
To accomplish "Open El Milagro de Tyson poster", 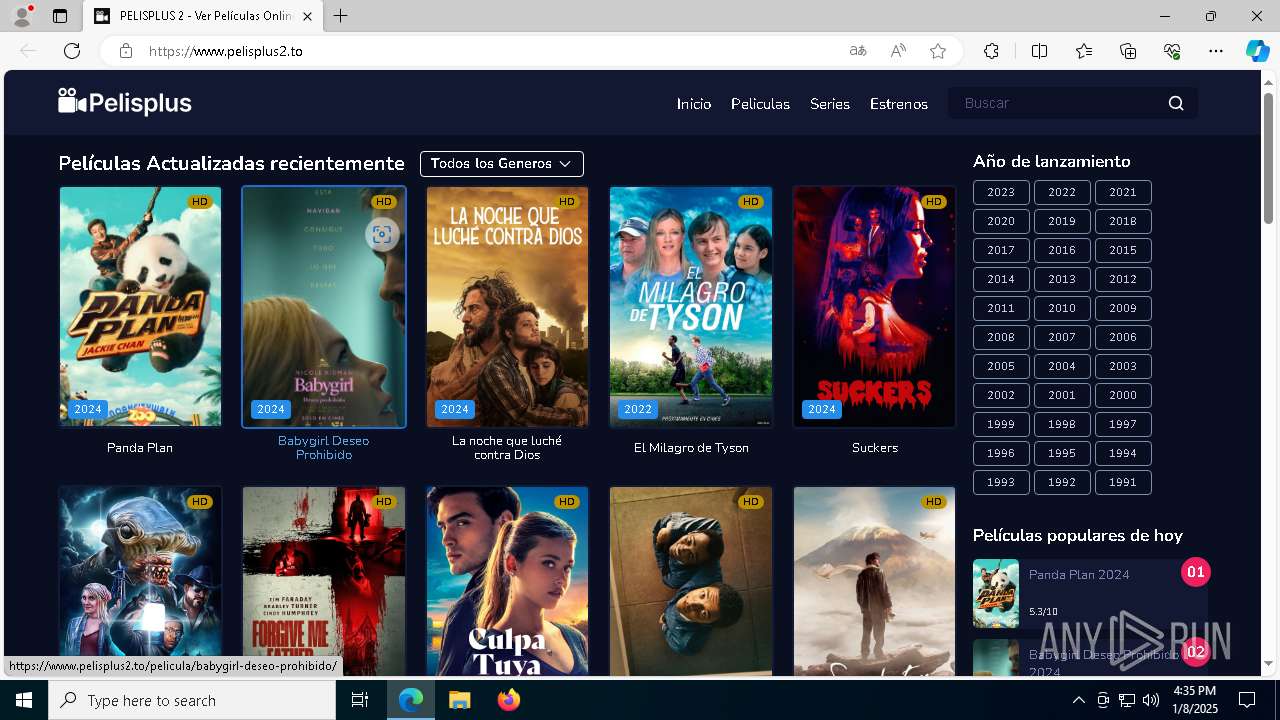I will coord(691,306).
